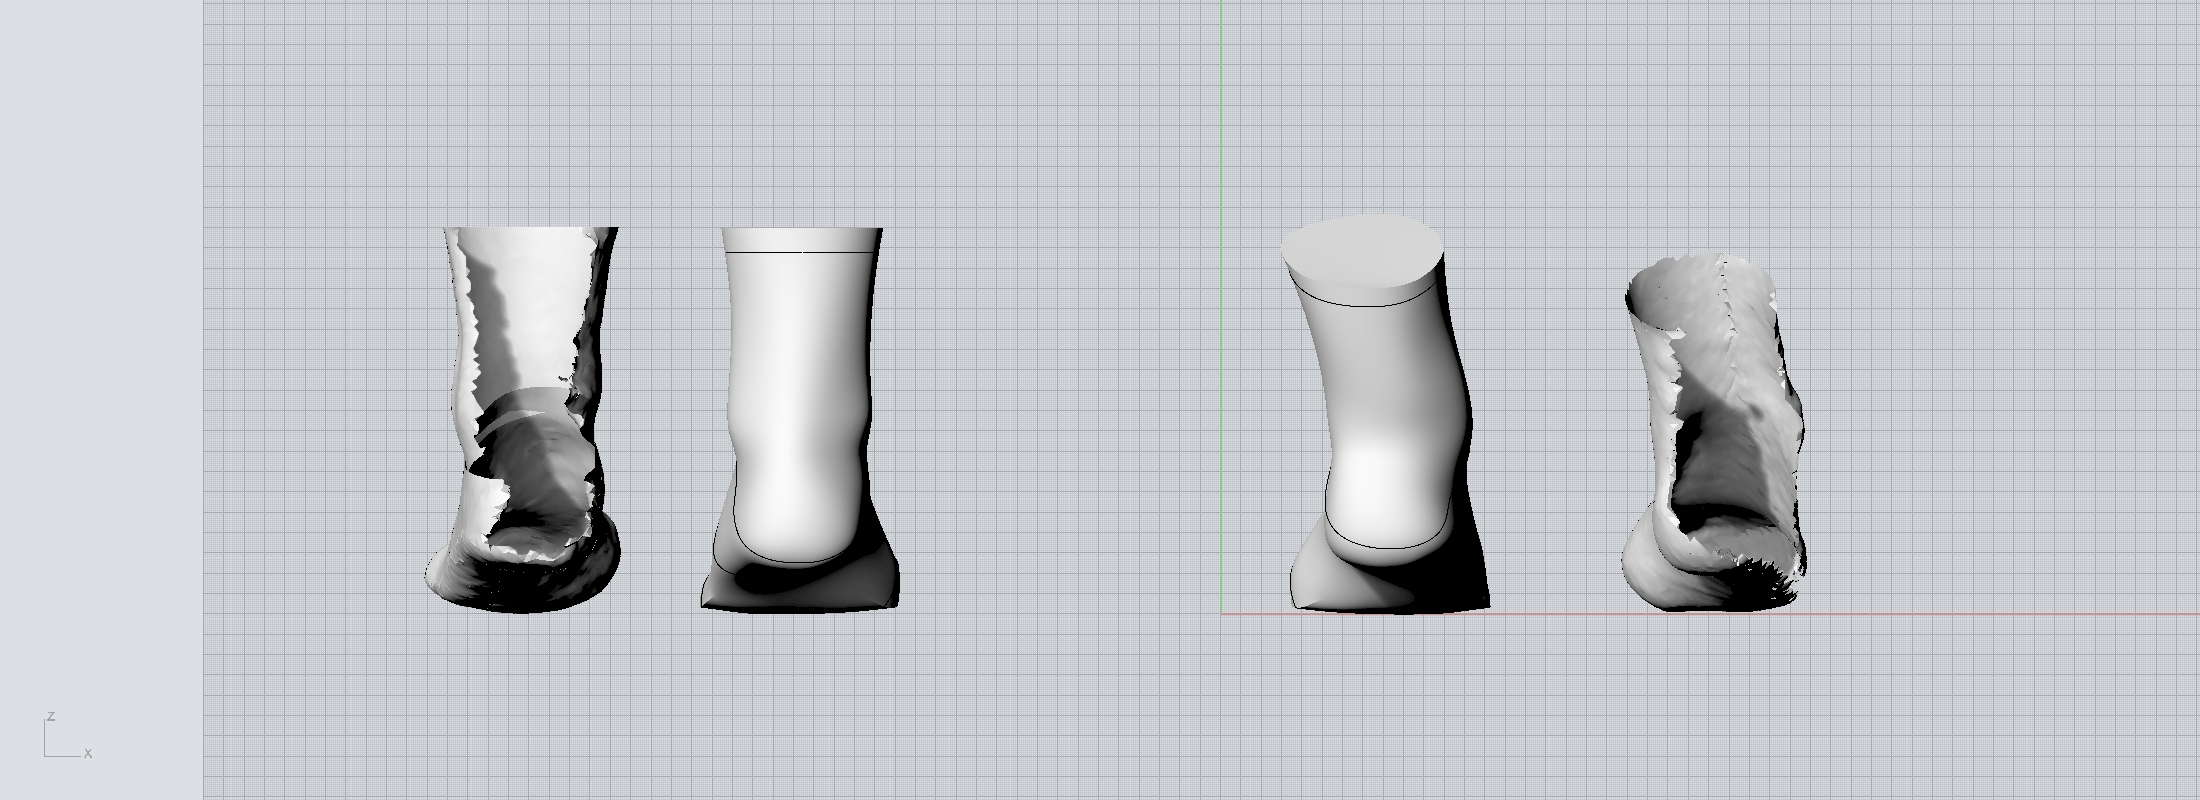The height and width of the screenshot is (800, 2200).
Task: Pick the horizontal seam line atop front-view smooth model
Action: pyautogui.click(x=800, y=252)
